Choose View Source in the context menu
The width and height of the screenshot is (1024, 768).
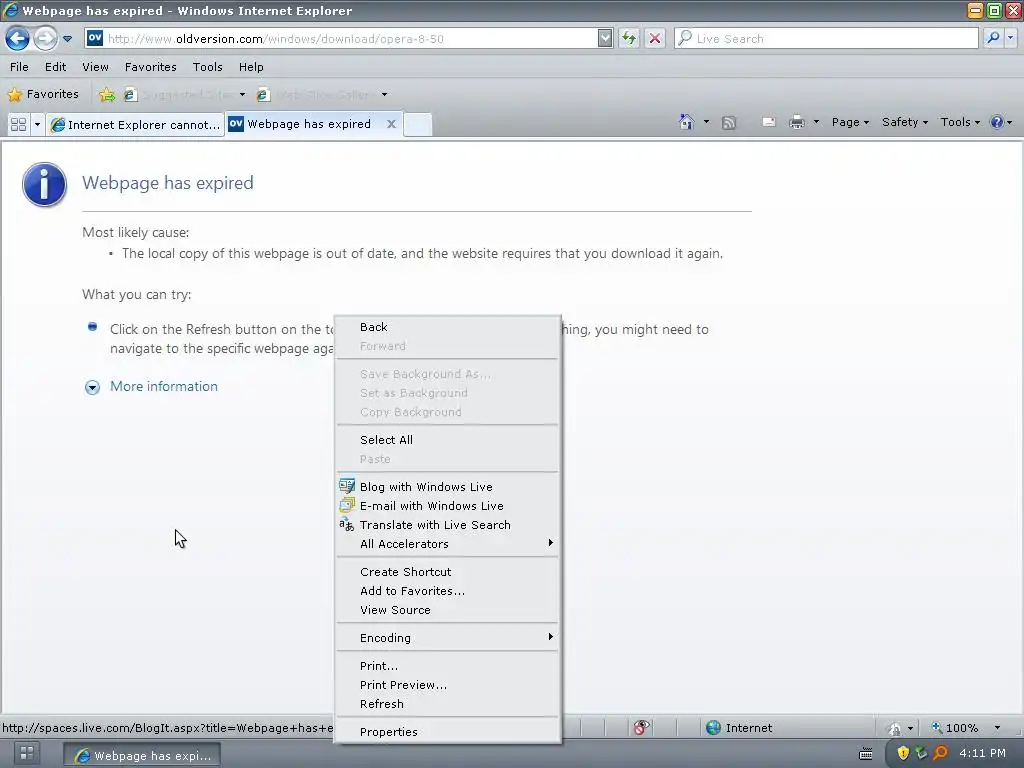[x=447, y=610]
